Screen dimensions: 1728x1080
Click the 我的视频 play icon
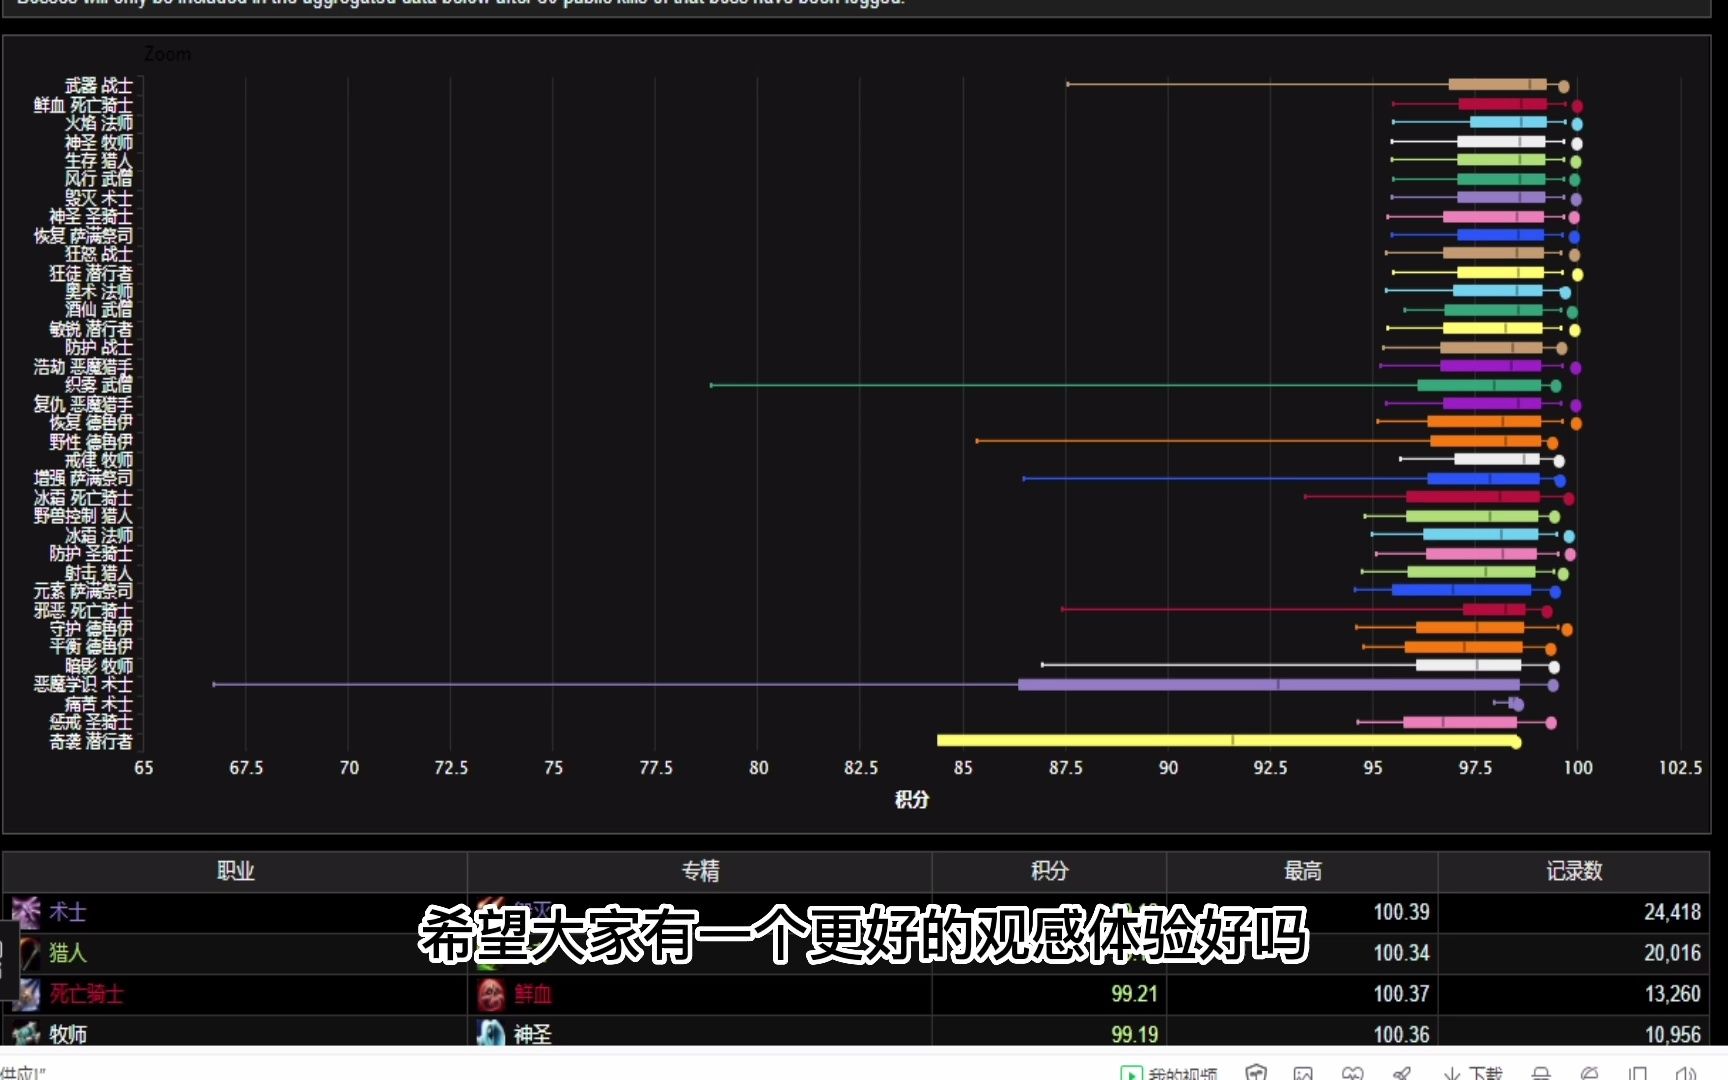[x=1131, y=1074]
